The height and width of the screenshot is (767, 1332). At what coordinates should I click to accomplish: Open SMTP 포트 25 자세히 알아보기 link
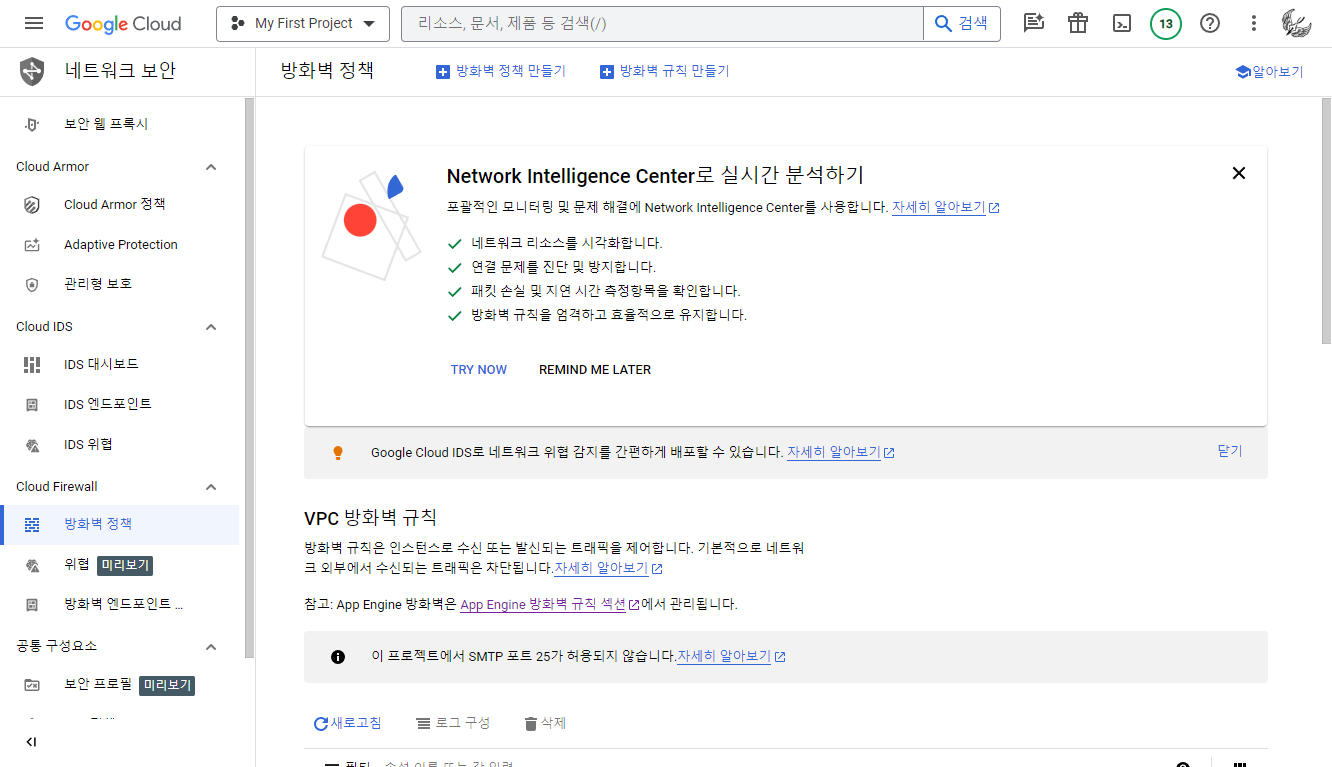[732, 656]
